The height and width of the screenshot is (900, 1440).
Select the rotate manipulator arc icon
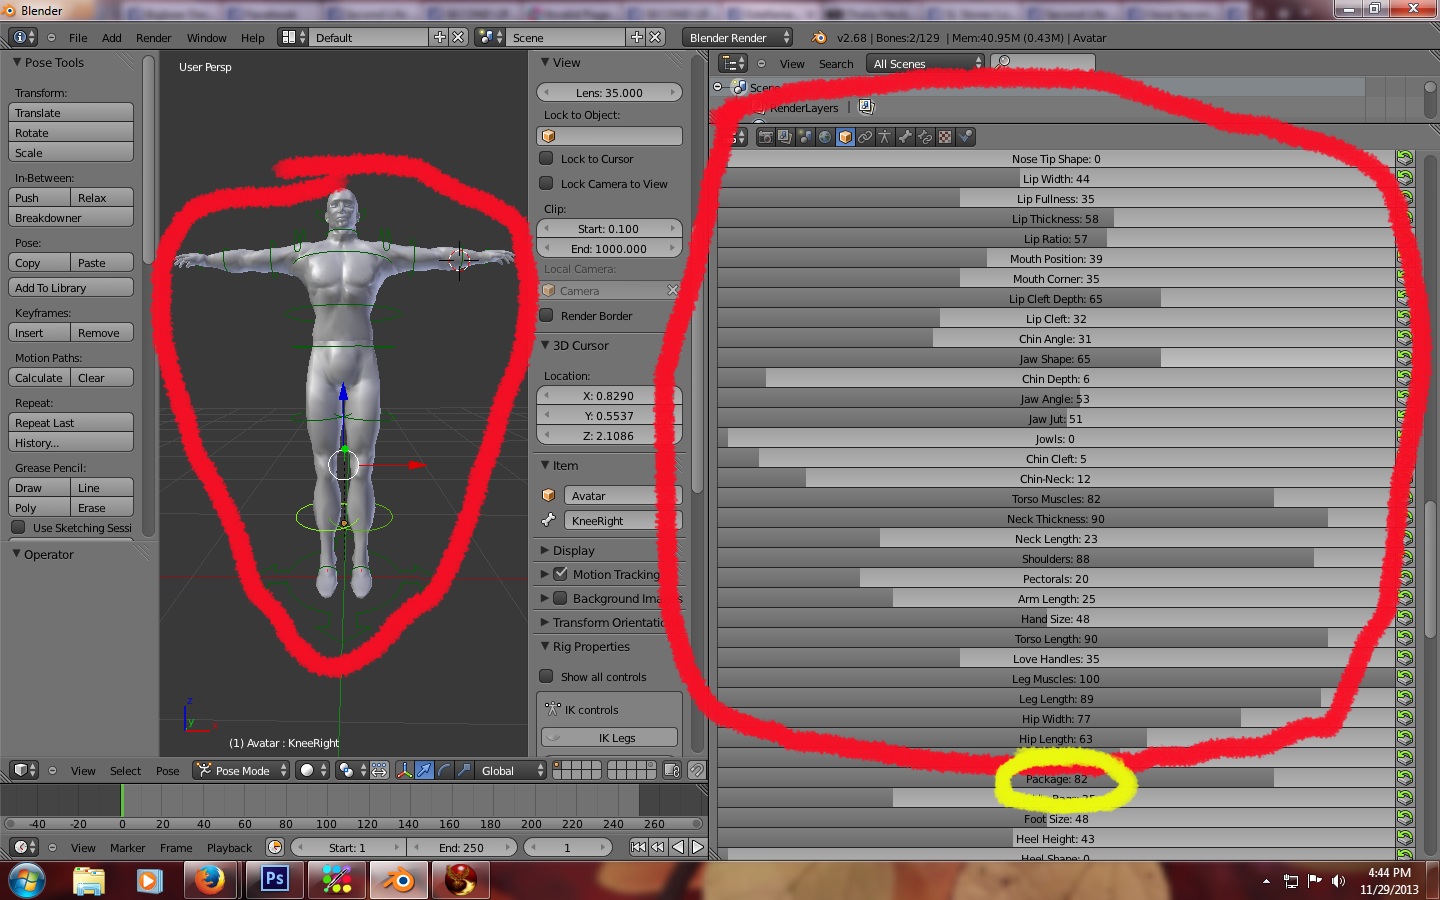pos(444,770)
